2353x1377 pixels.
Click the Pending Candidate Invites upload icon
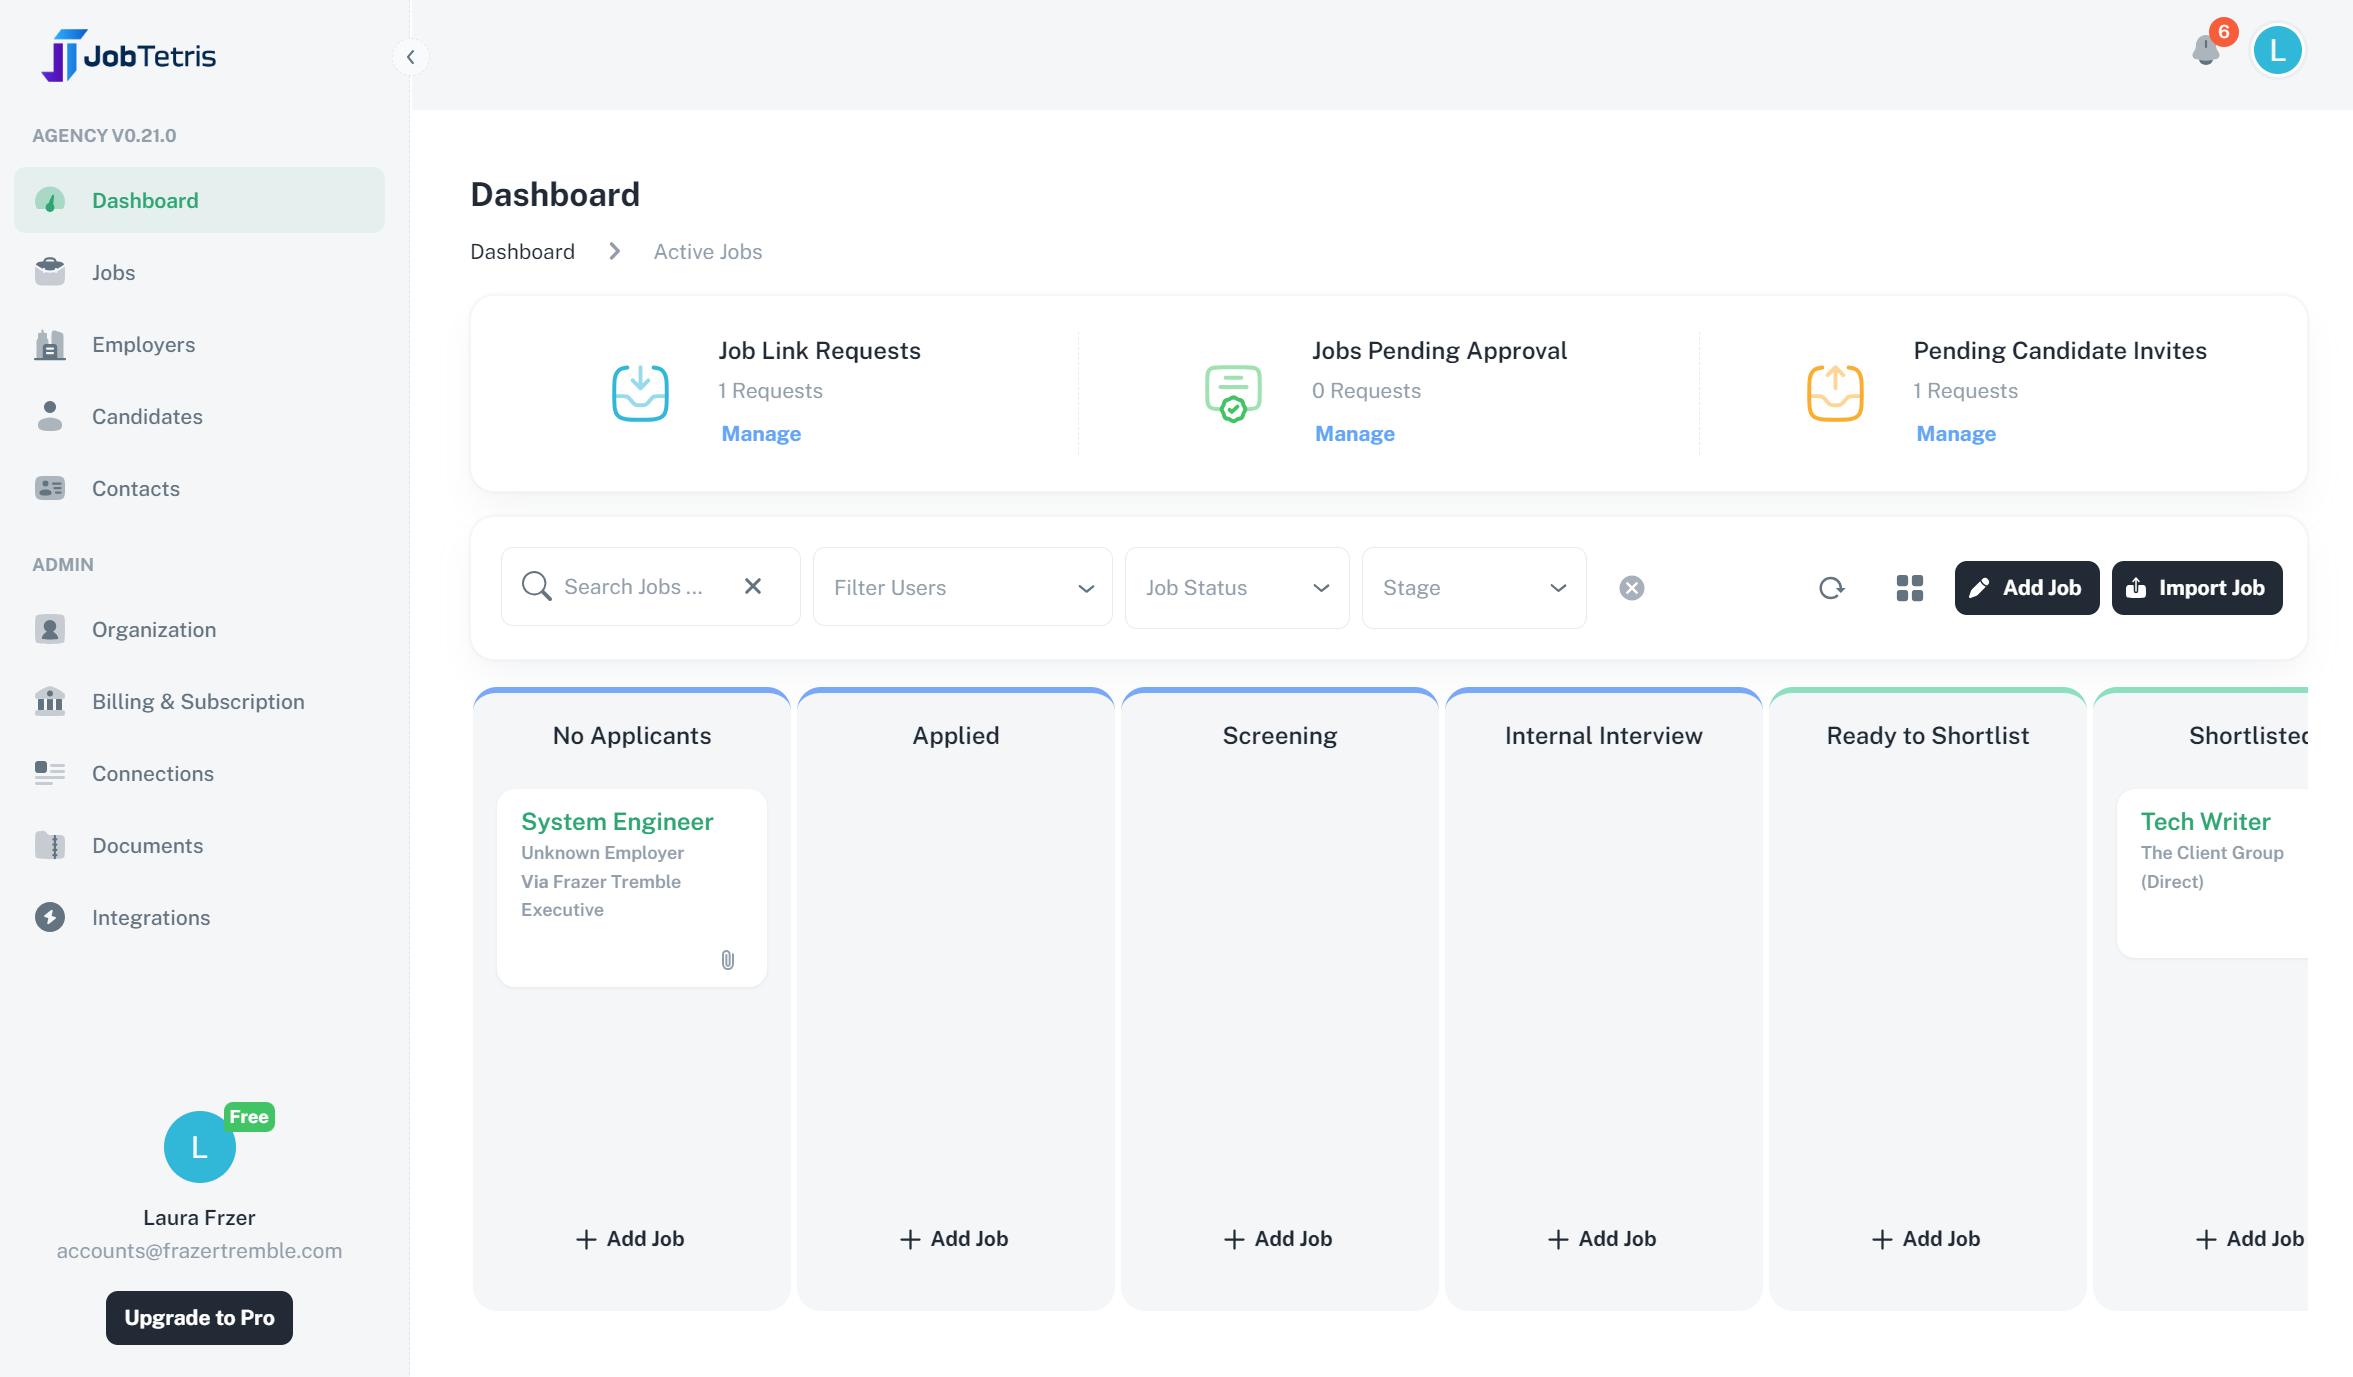pos(1835,392)
